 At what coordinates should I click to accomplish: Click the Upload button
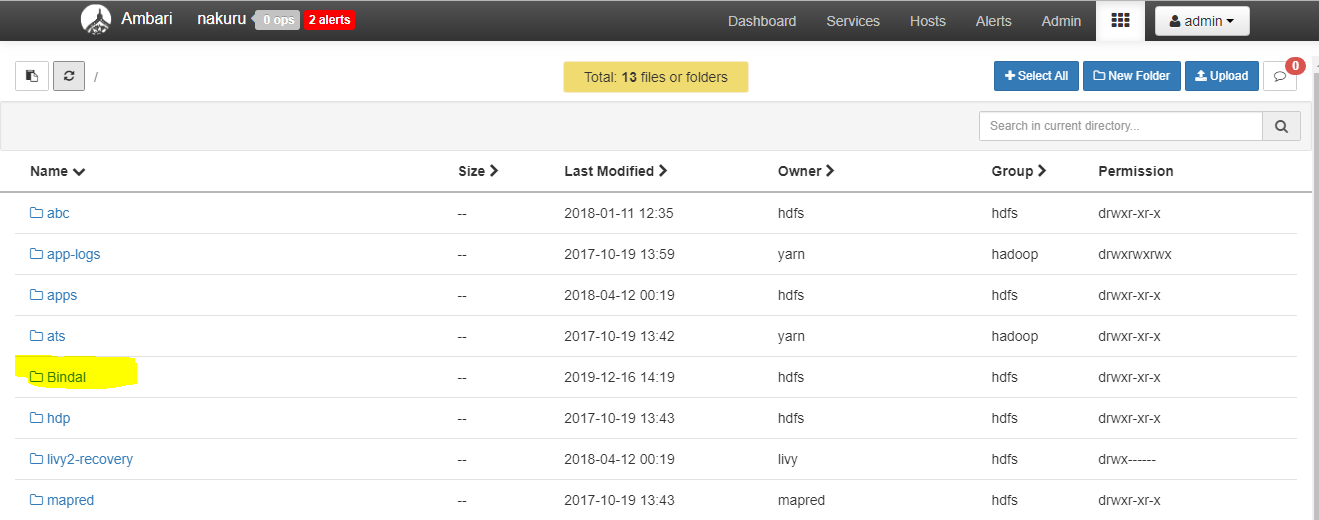pos(1221,76)
